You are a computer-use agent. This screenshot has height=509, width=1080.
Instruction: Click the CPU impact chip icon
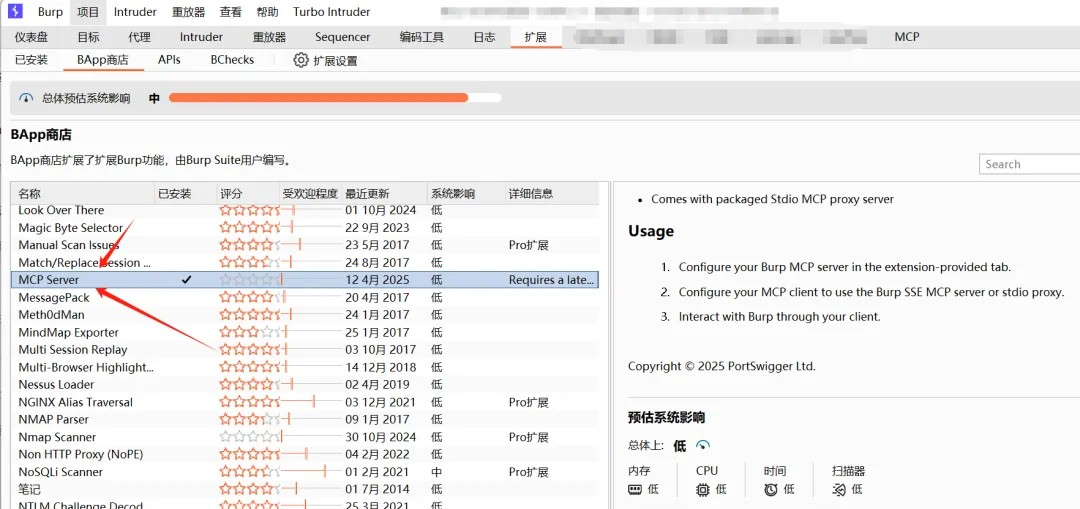click(703, 490)
